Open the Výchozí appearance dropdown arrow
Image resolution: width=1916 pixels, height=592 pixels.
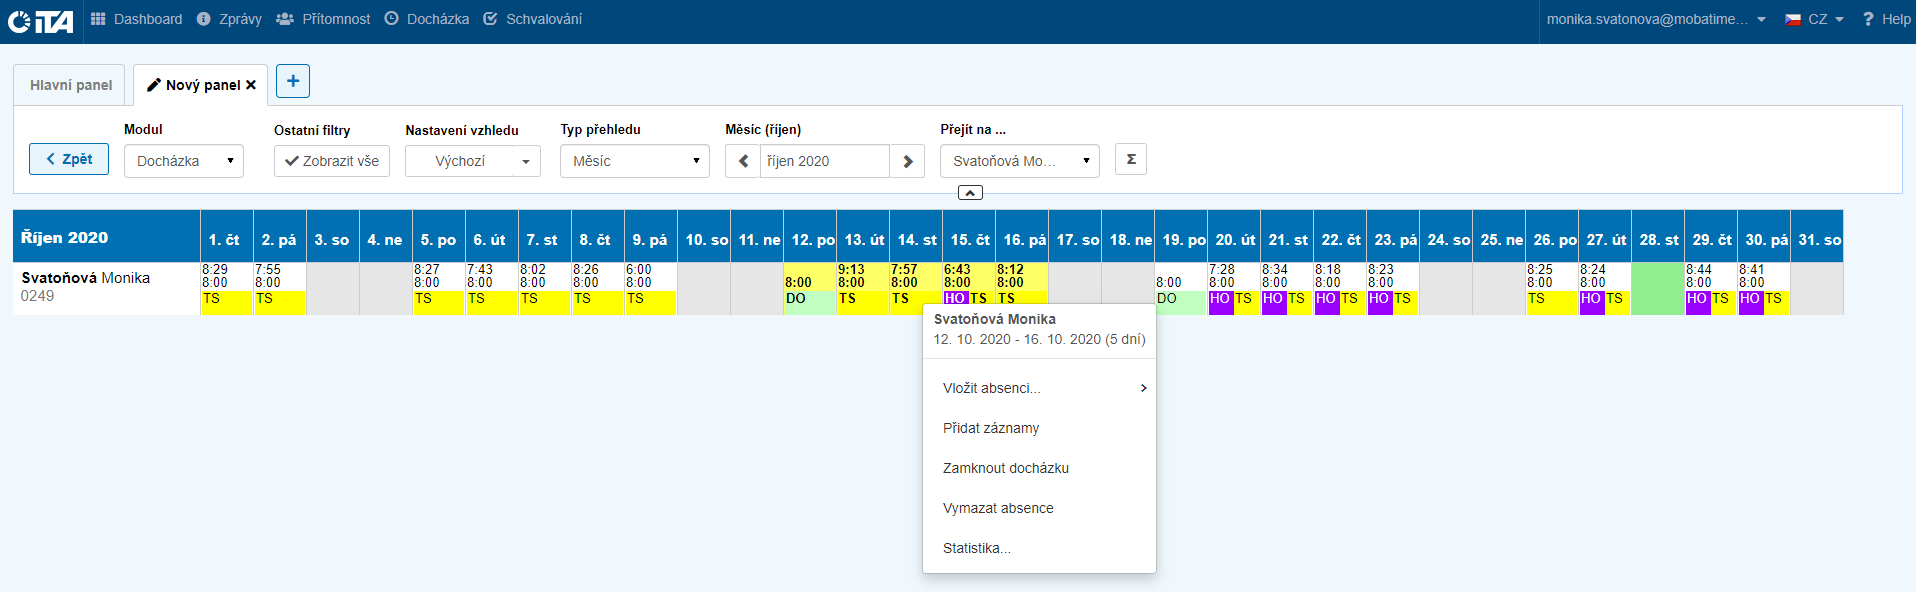click(x=526, y=161)
